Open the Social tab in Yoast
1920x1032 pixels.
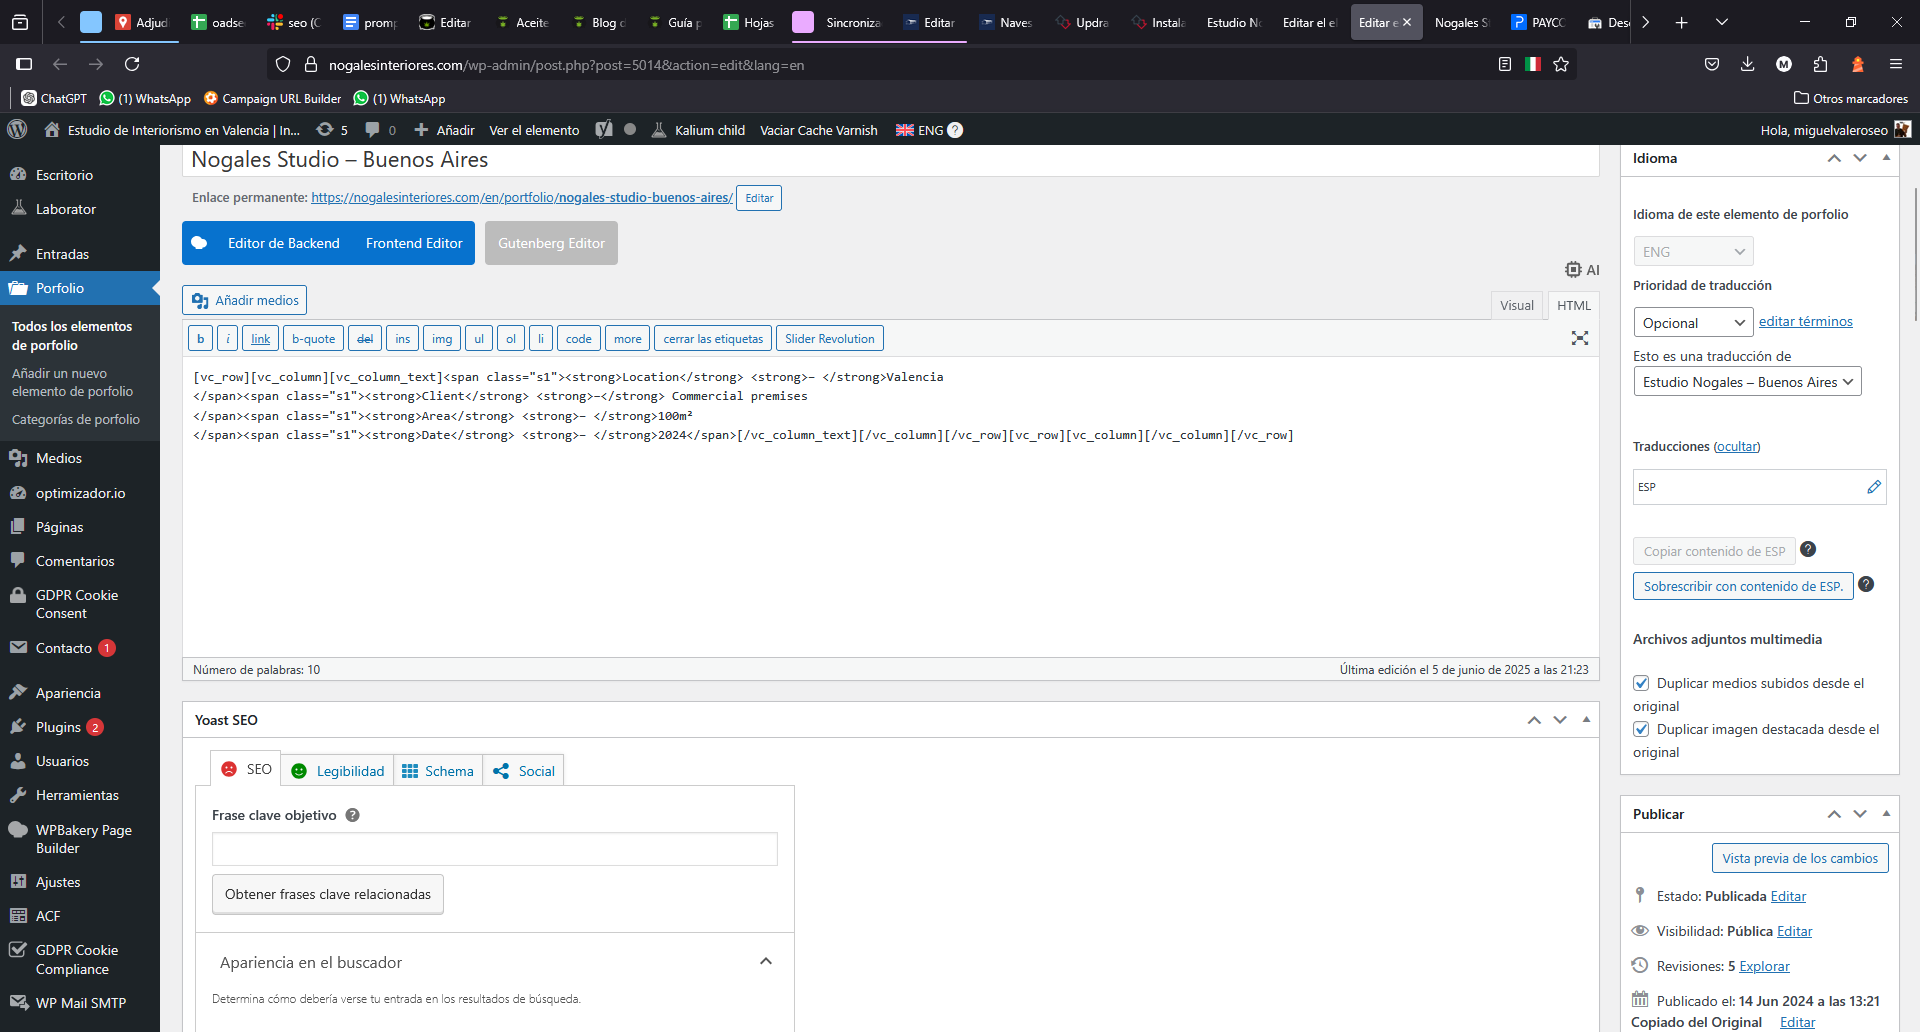524,771
